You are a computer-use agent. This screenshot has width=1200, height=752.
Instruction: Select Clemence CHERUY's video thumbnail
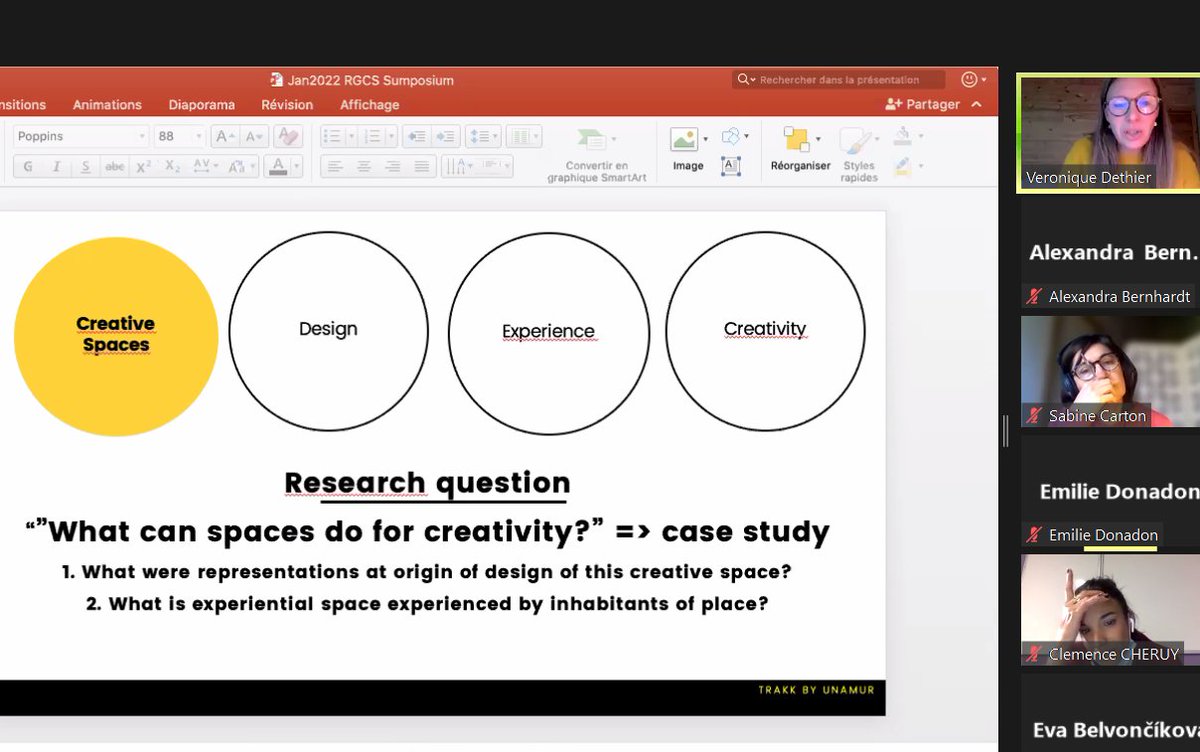pos(1110,610)
